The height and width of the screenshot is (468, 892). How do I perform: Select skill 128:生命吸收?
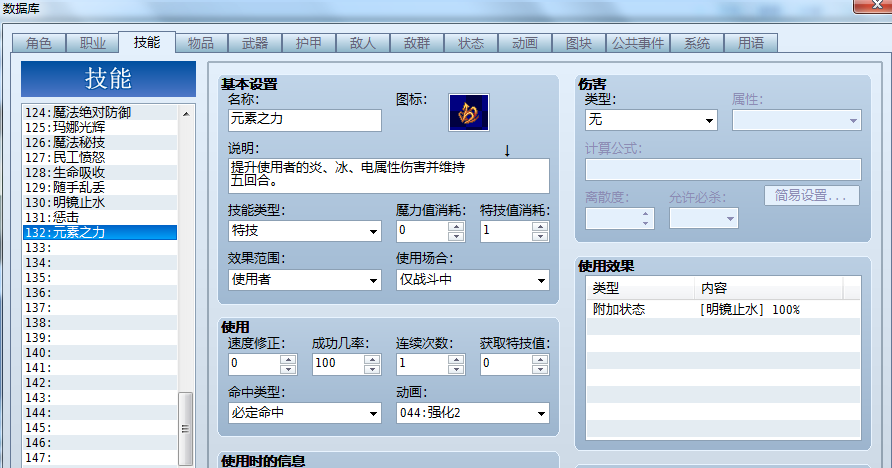click(100, 172)
